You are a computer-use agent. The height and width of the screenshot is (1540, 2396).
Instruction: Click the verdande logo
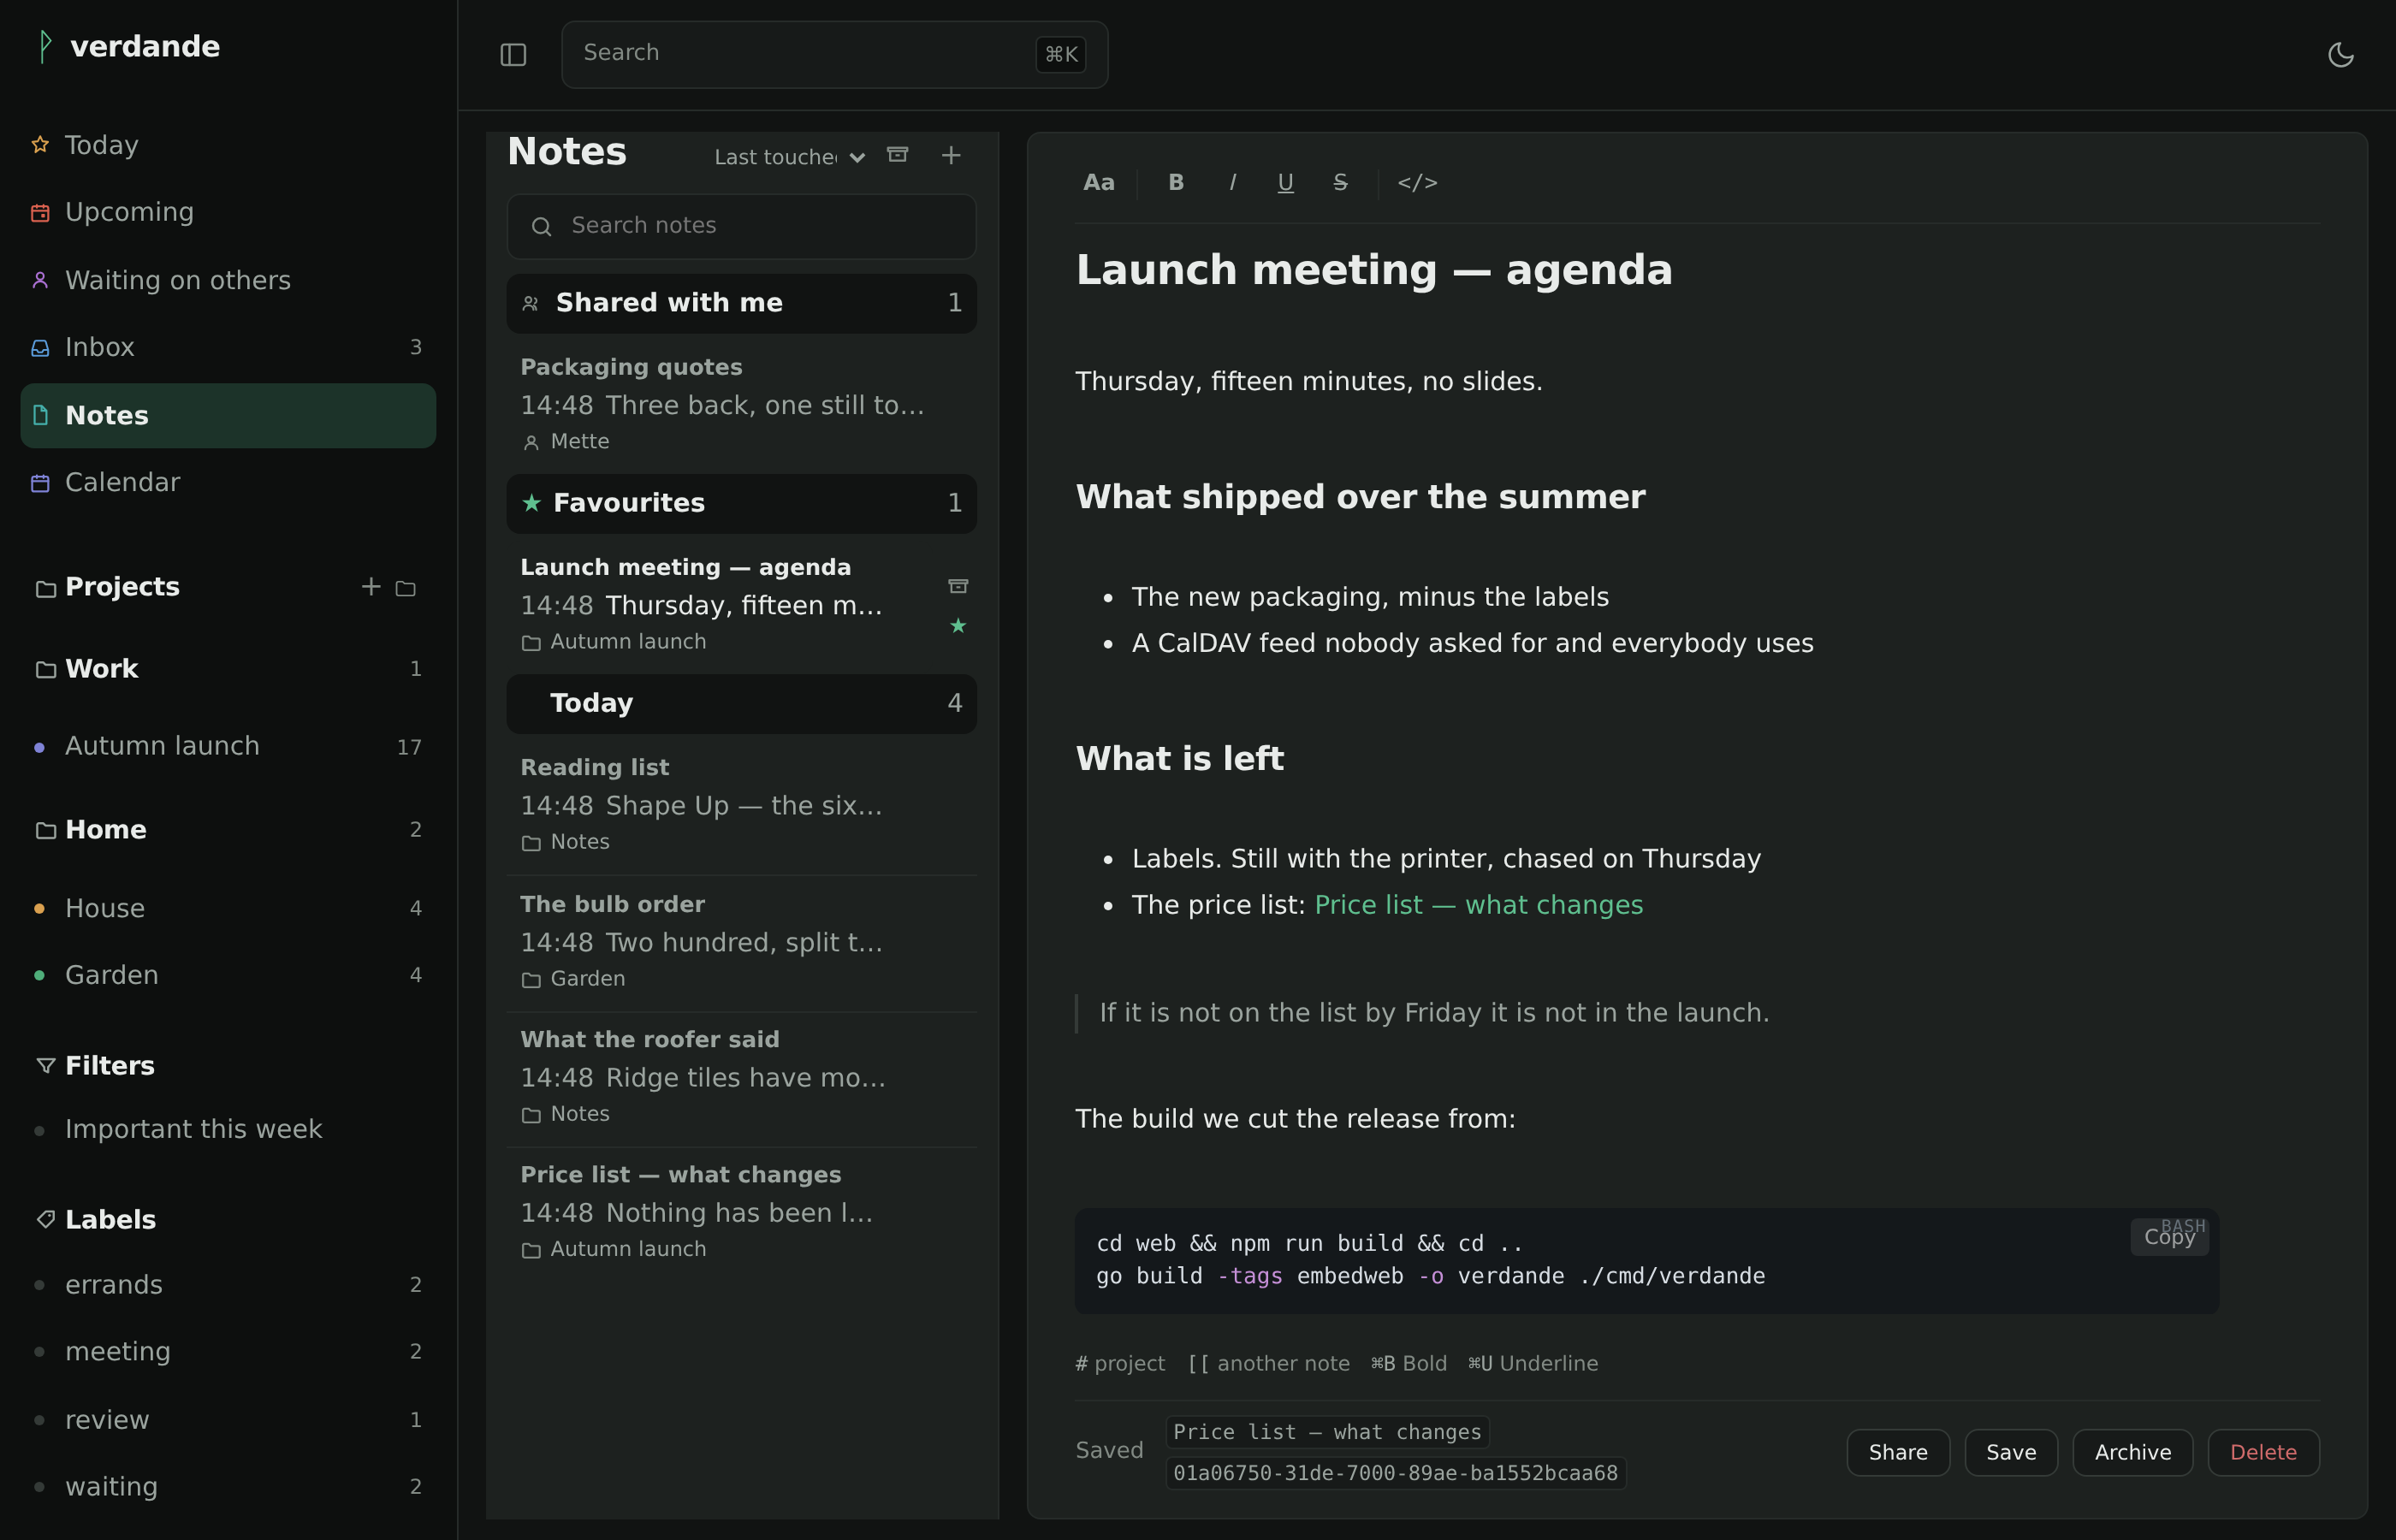tap(128, 47)
